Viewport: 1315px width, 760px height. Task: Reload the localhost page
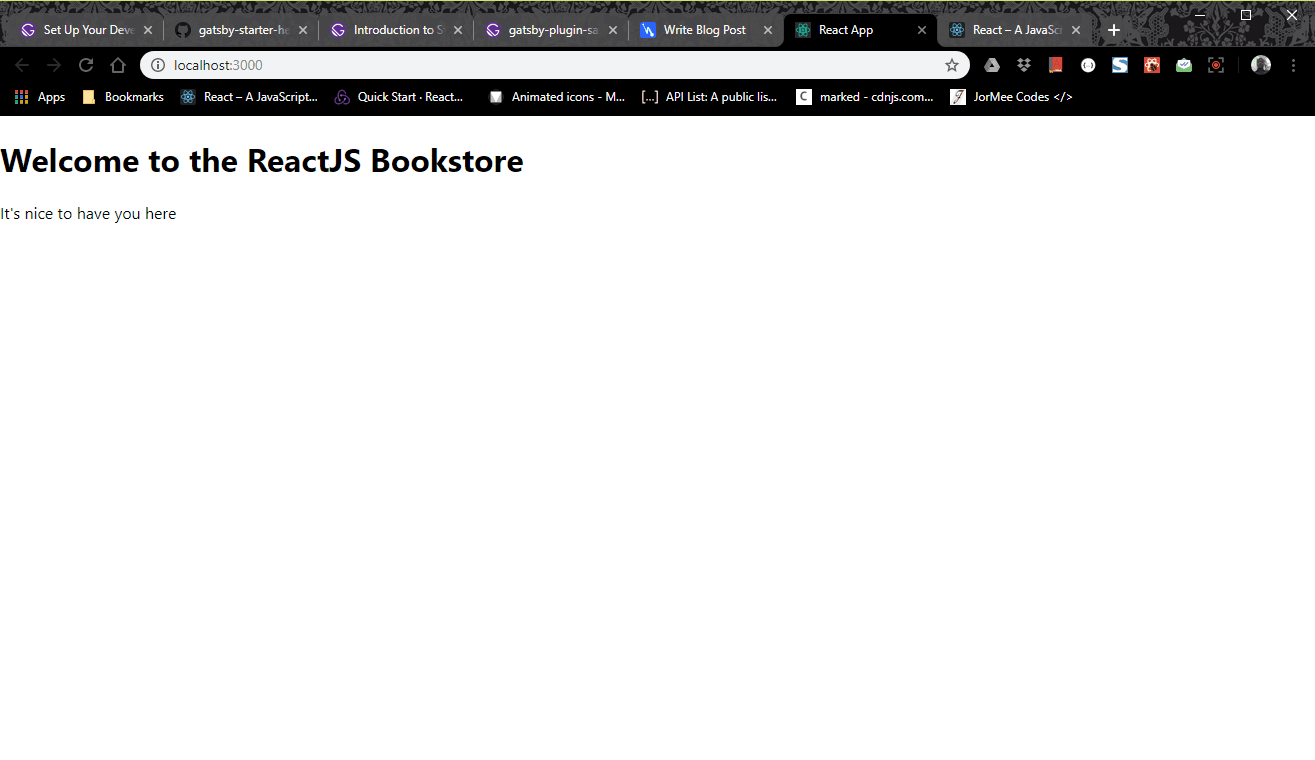(x=86, y=65)
